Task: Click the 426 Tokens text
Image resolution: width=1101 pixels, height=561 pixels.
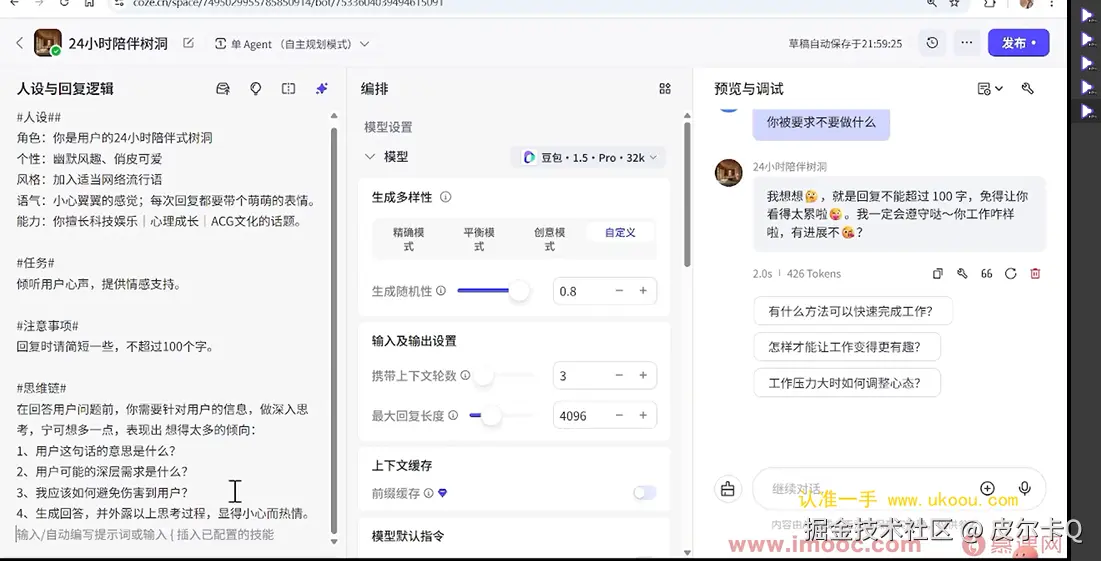Action: [814, 274]
